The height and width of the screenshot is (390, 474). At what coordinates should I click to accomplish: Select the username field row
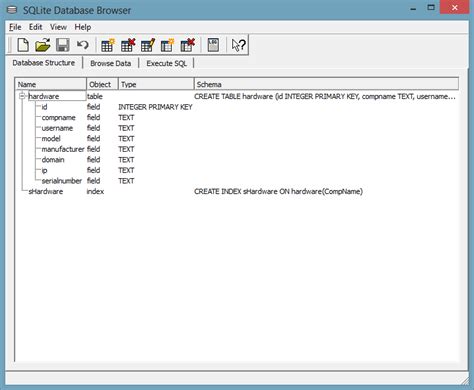237,128
